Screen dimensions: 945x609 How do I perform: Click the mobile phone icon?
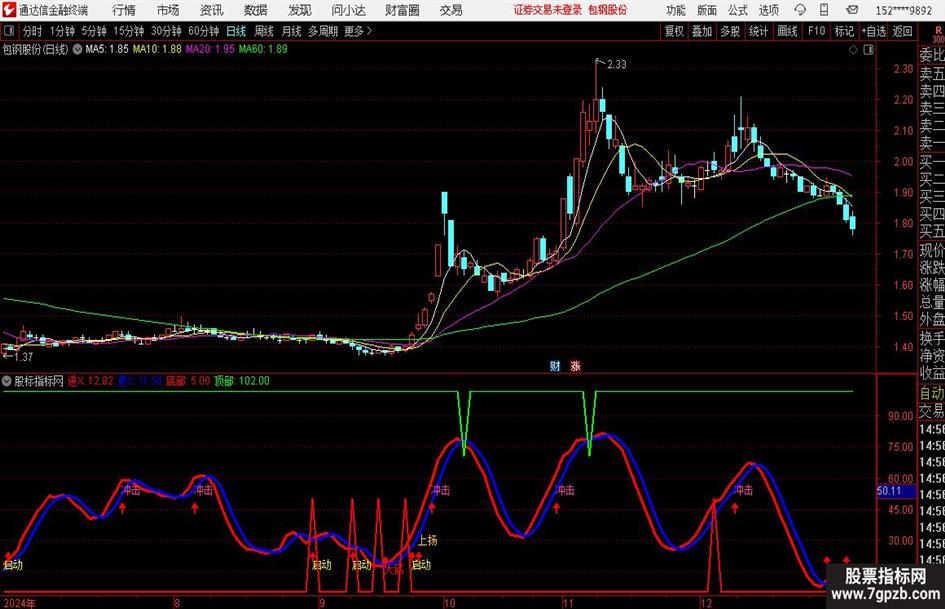pyautogui.click(x=824, y=10)
